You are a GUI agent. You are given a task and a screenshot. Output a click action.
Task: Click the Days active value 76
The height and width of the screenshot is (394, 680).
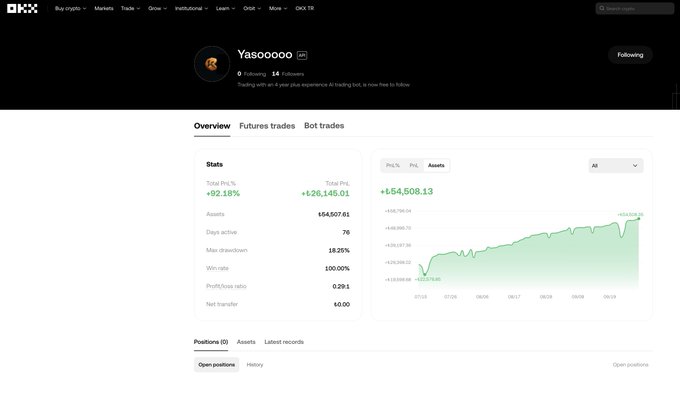click(x=346, y=233)
